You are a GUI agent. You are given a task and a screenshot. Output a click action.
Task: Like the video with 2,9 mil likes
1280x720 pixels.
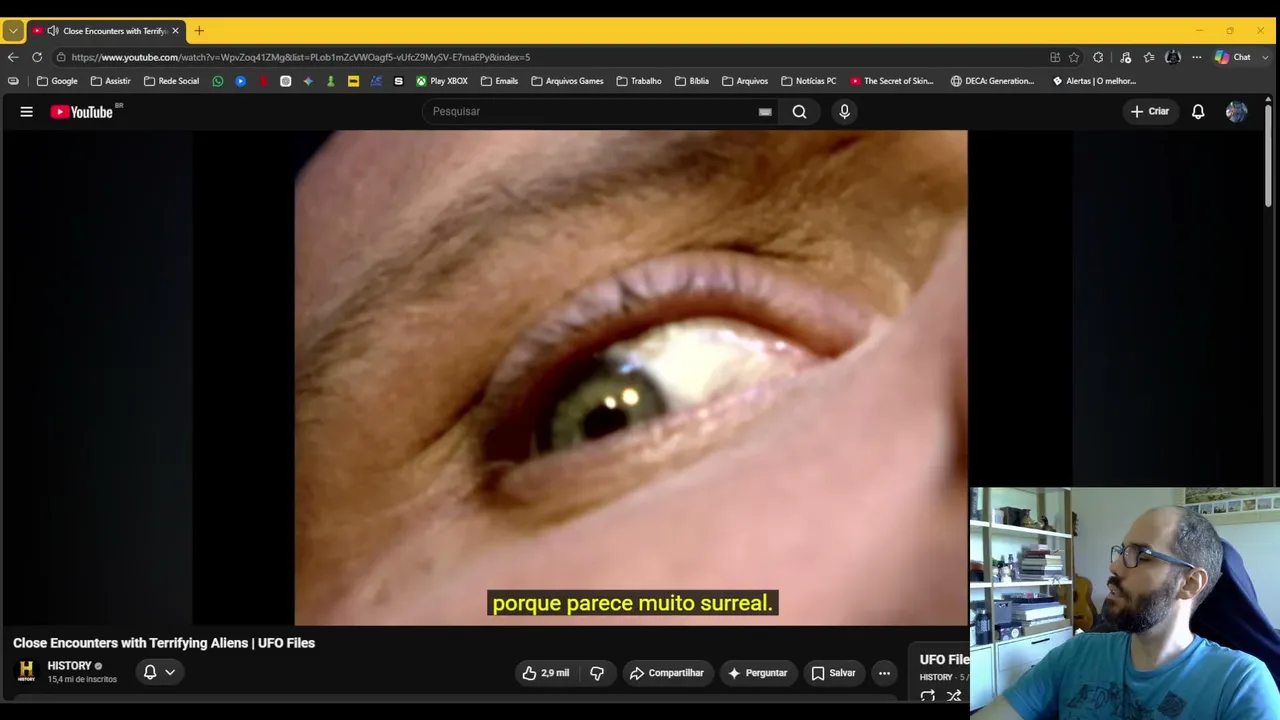point(545,673)
